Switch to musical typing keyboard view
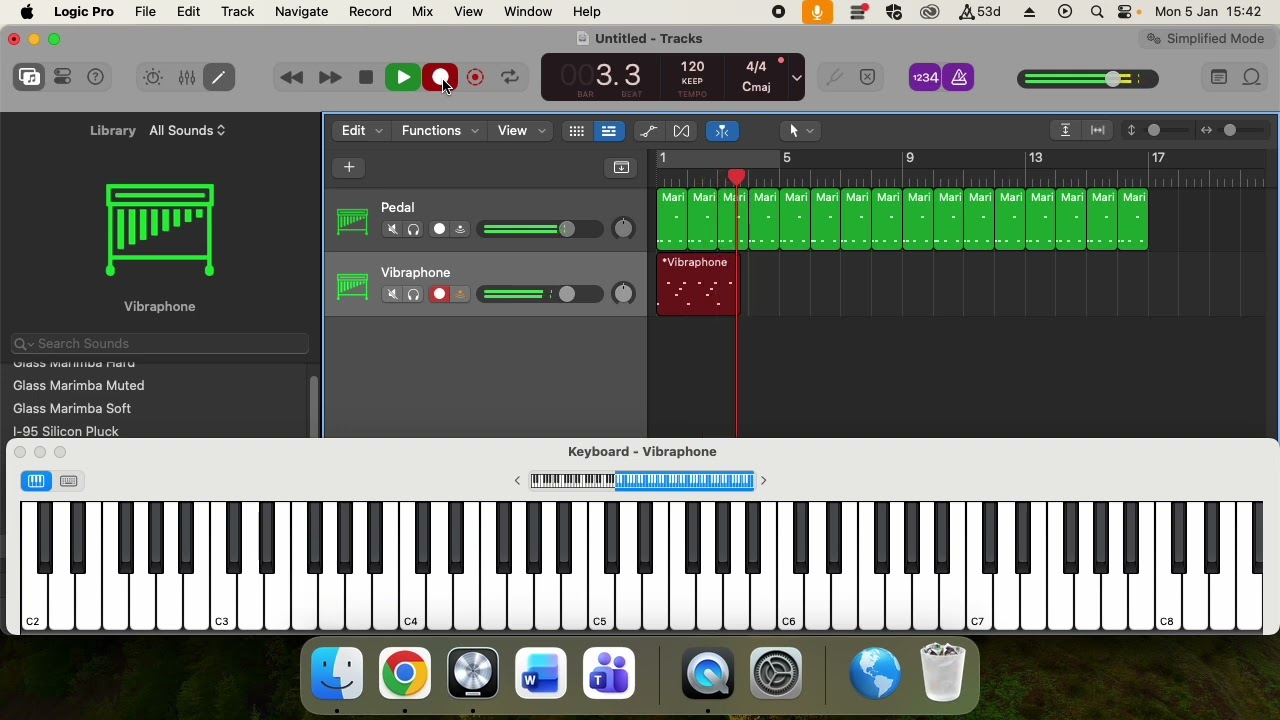1280x720 pixels. click(x=69, y=481)
